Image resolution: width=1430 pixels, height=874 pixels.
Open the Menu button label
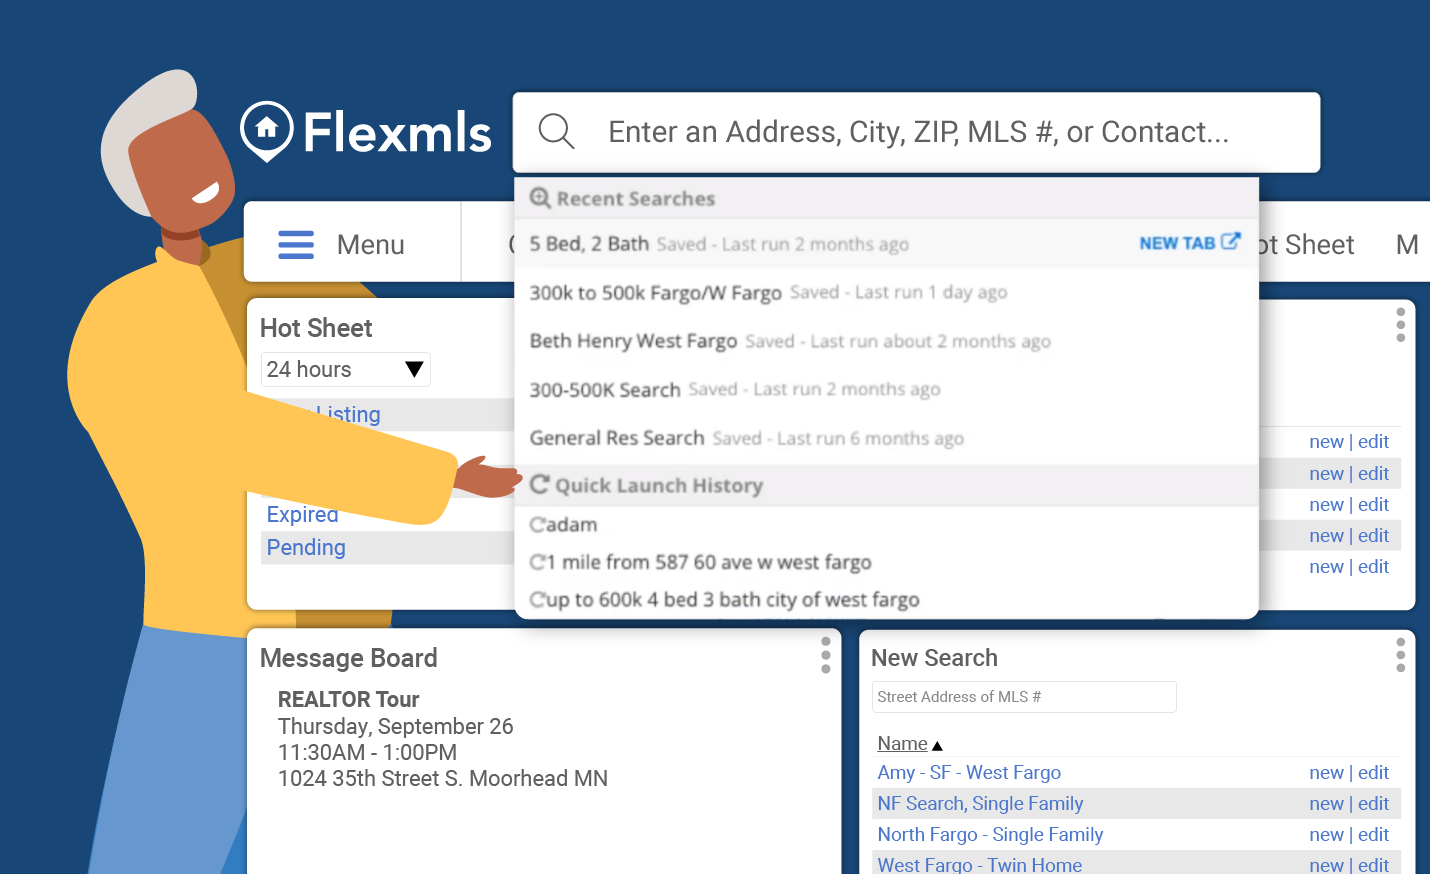370,245
